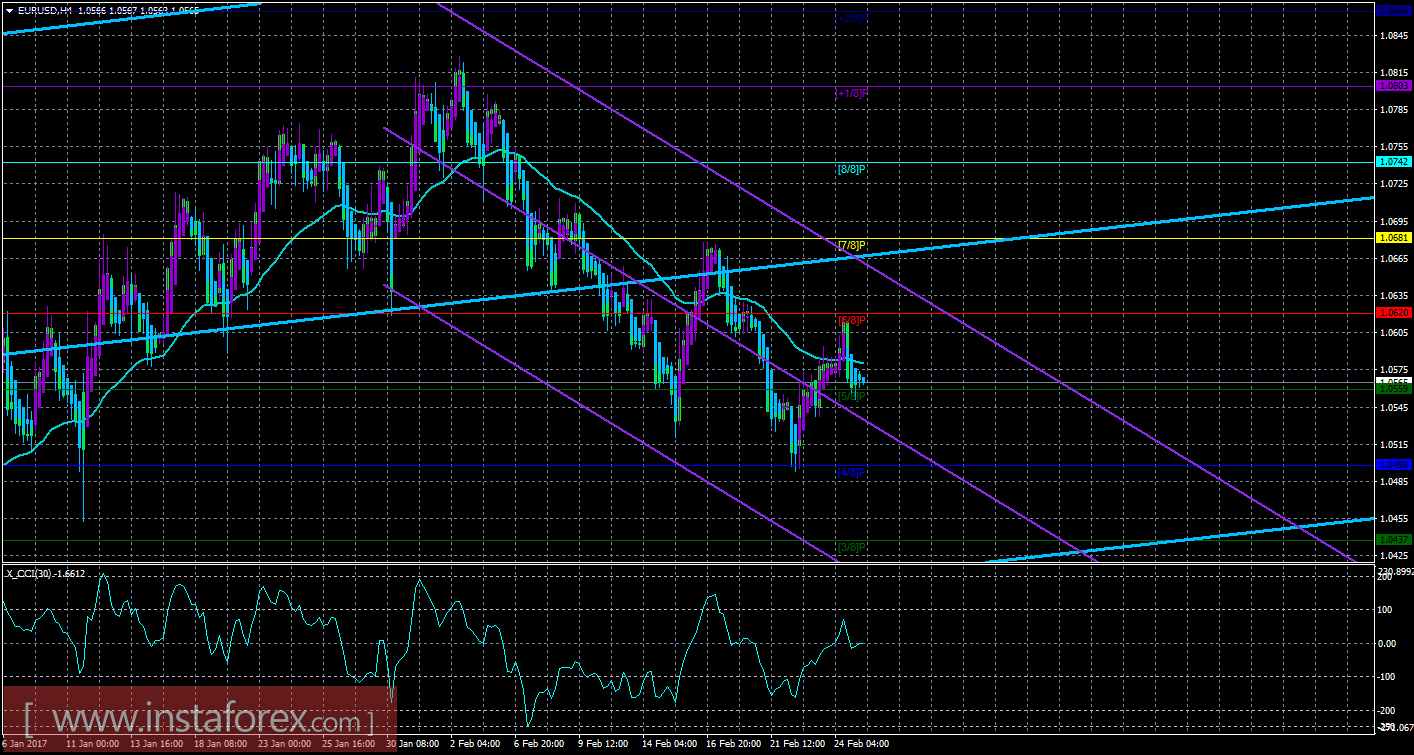Click the yellow 1.0681 price tag
This screenshot has width=1414, height=755.
1394,238
